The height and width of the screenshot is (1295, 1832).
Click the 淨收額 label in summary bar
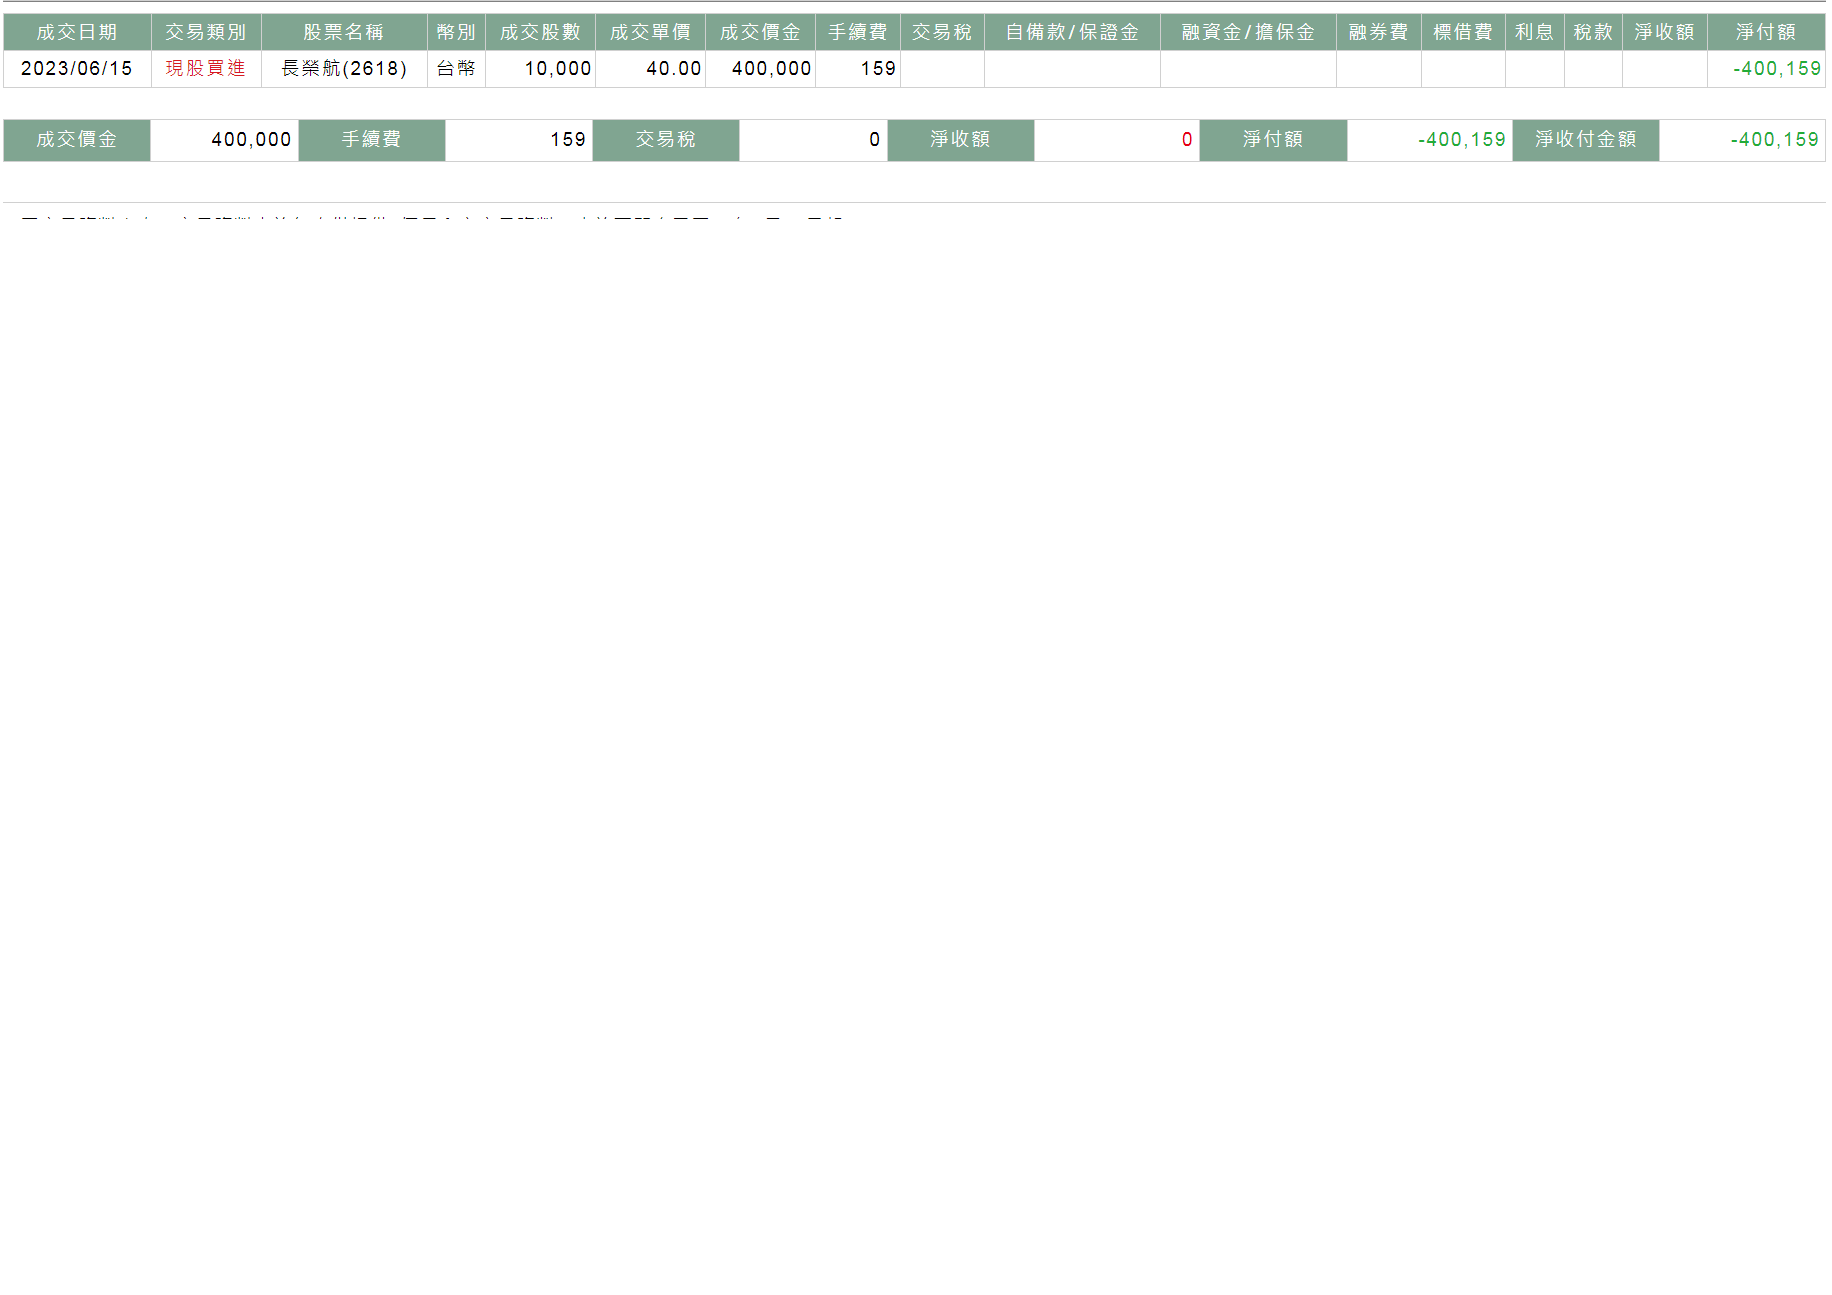tap(960, 140)
